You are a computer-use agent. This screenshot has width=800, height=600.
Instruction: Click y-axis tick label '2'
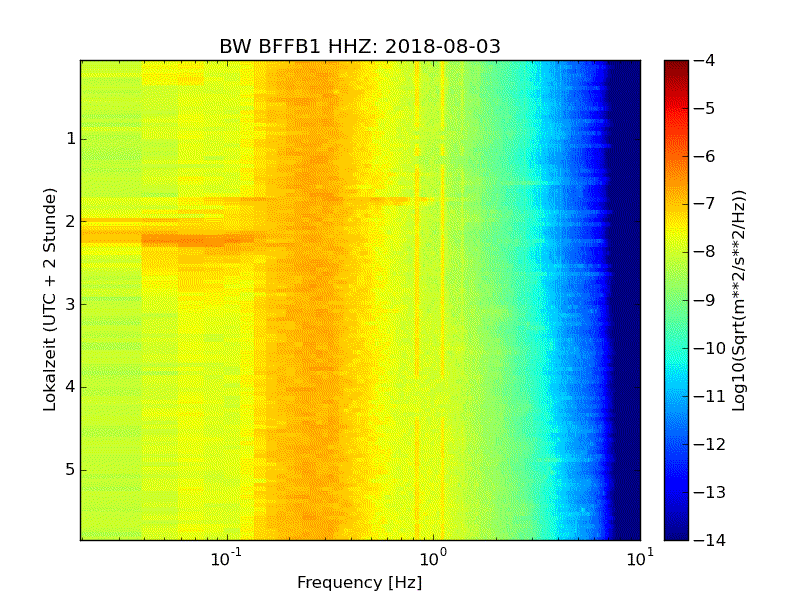(71, 221)
